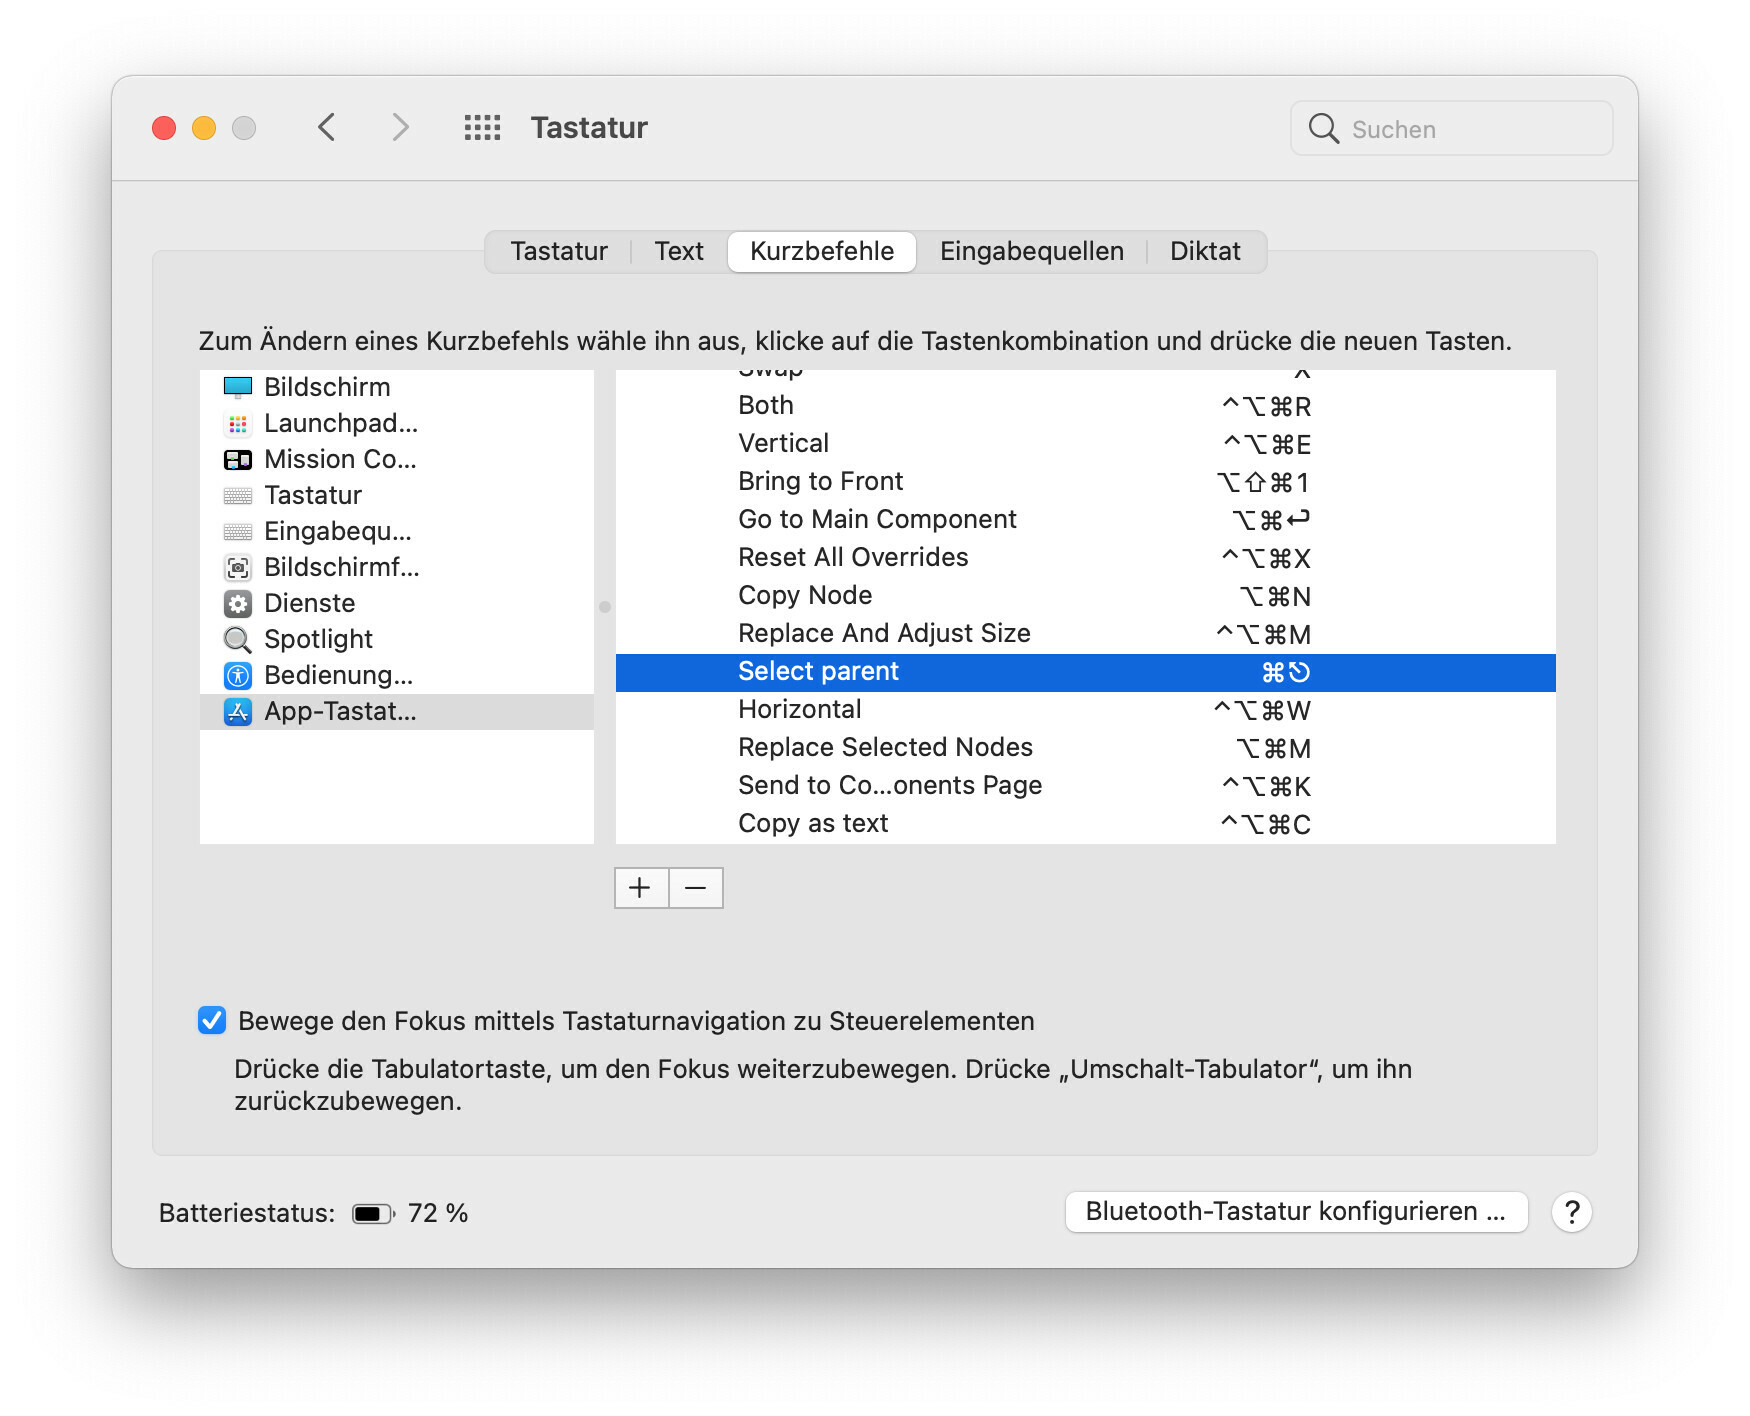Select Bedienung... in the category list
The width and height of the screenshot is (1750, 1416).
tap(397, 676)
